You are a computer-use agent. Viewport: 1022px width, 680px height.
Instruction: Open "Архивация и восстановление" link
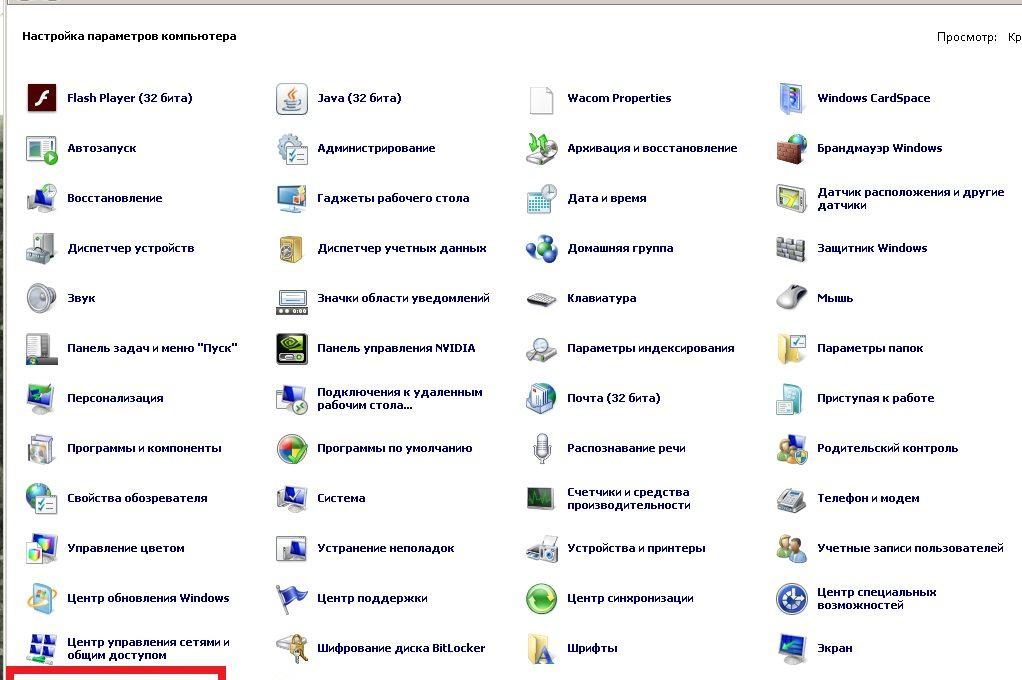(652, 149)
